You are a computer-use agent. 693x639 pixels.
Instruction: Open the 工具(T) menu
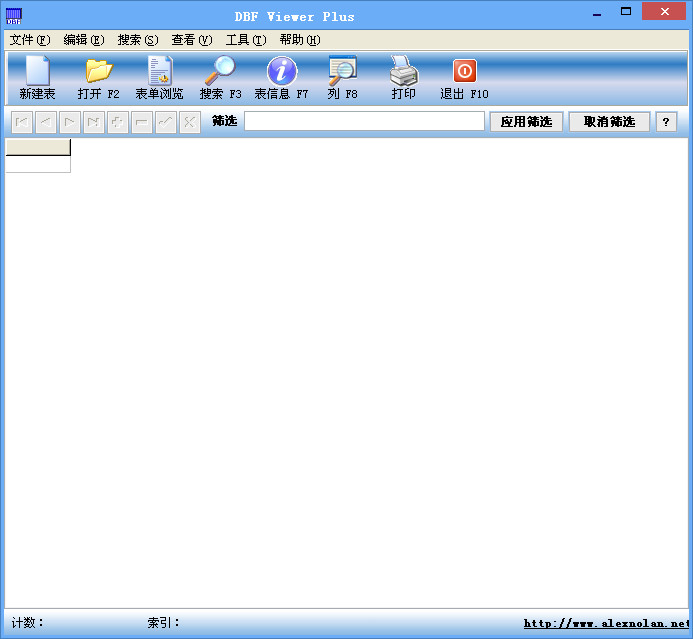pyautogui.click(x=246, y=40)
